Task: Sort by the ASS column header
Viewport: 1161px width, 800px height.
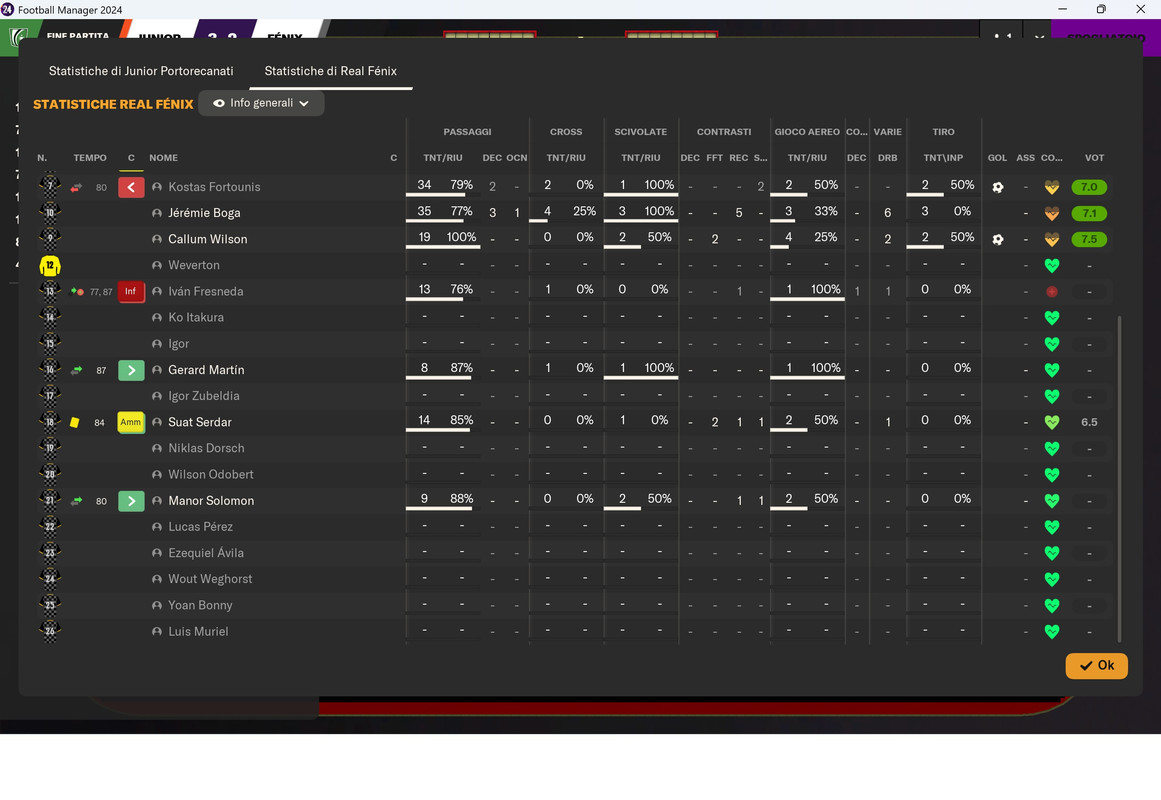Action: click(1026, 158)
